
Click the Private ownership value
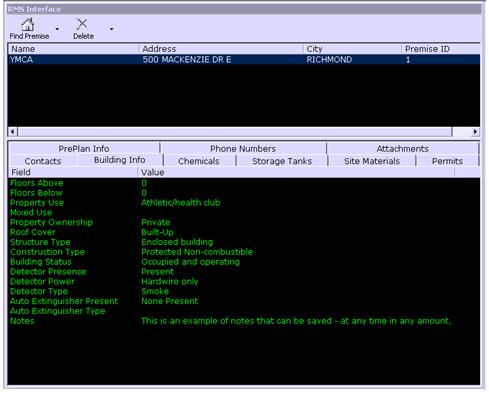[x=156, y=222]
